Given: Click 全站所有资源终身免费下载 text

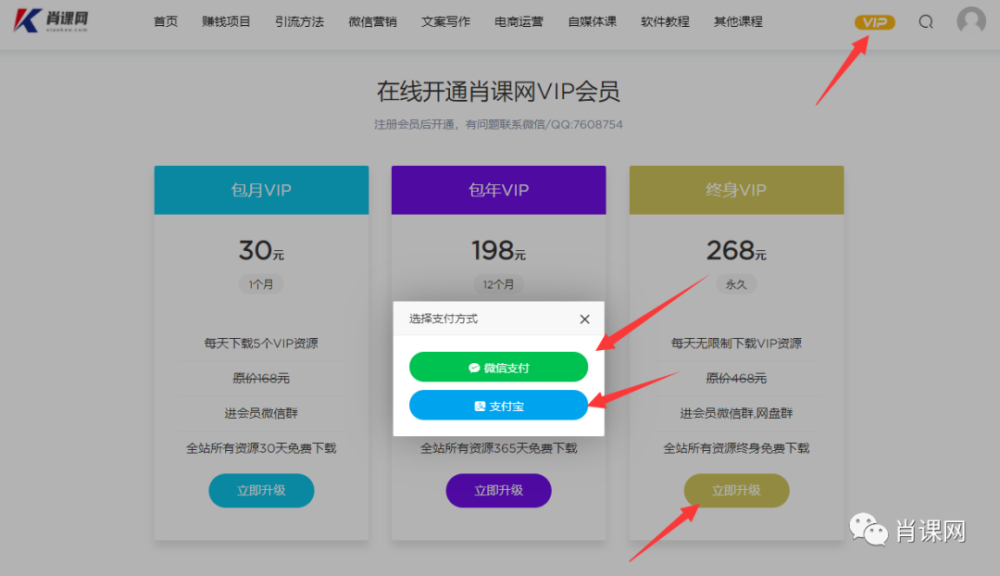Looking at the screenshot, I should click(737, 448).
